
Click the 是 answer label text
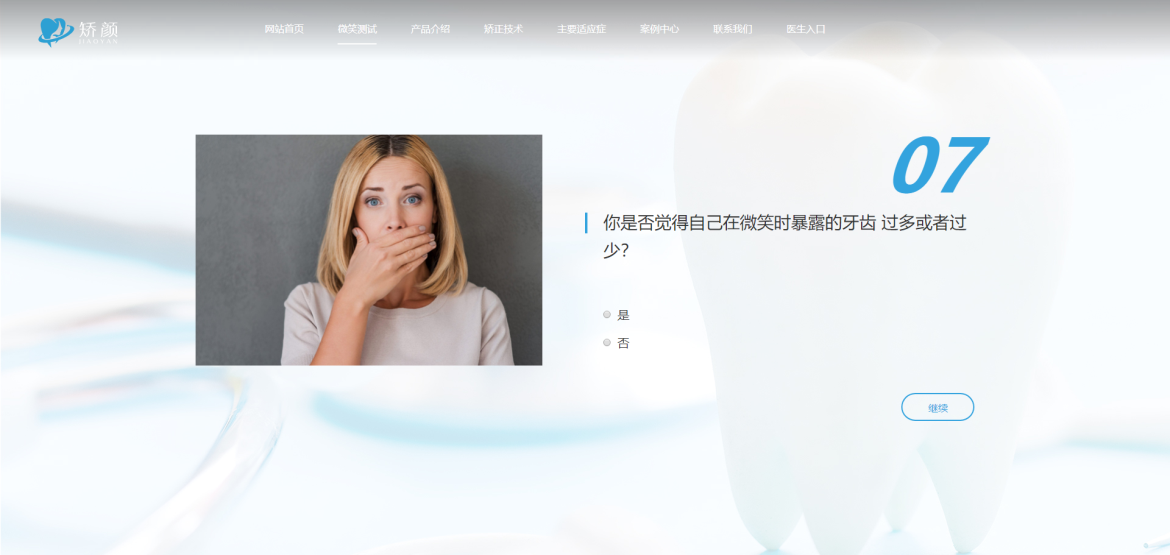(x=624, y=315)
